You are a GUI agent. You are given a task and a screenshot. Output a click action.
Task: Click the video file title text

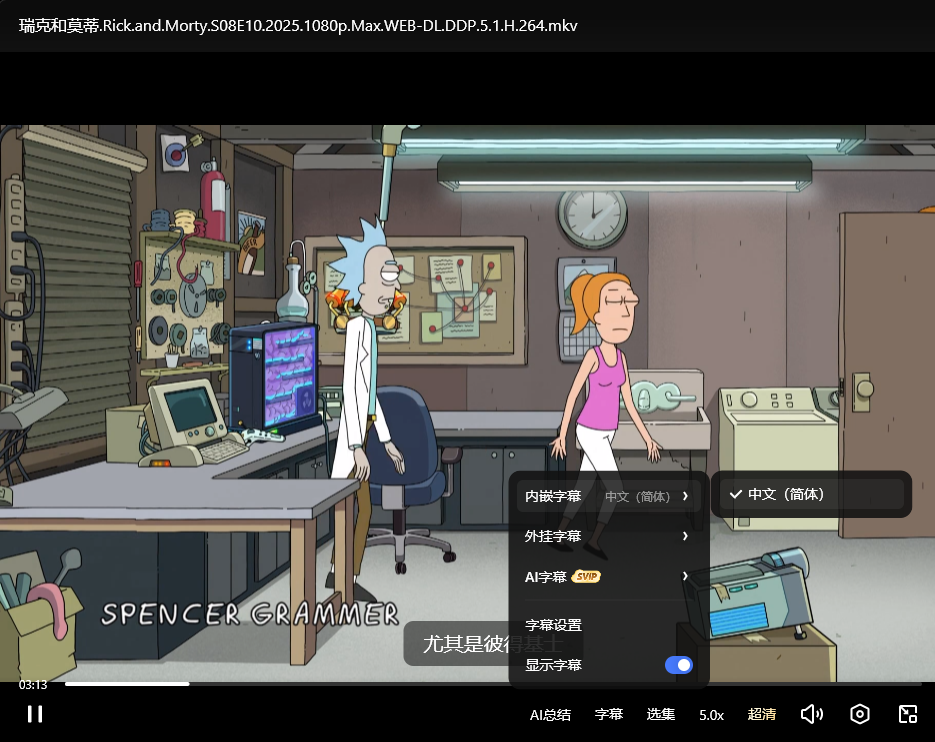(x=298, y=26)
